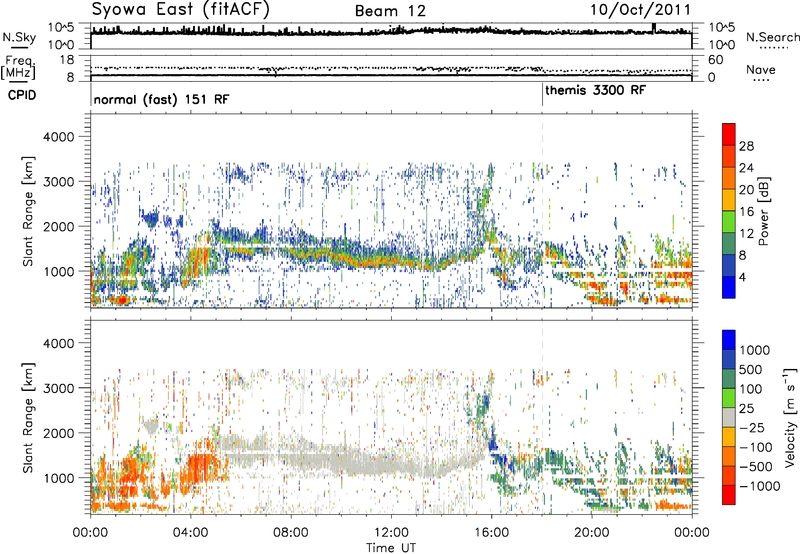Click the '60' tick on the Nave axis
Screen dimensions: 800x554
click(x=715, y=60)
